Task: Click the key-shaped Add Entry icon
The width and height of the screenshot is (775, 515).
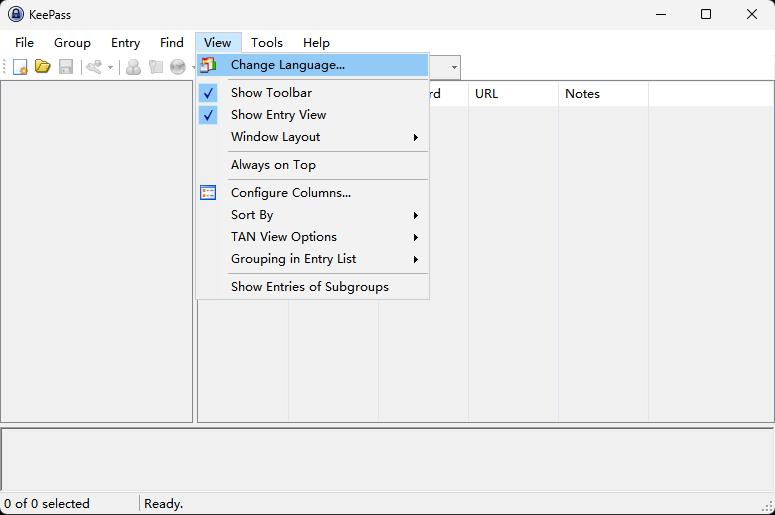Action: (x=95, y=67)
